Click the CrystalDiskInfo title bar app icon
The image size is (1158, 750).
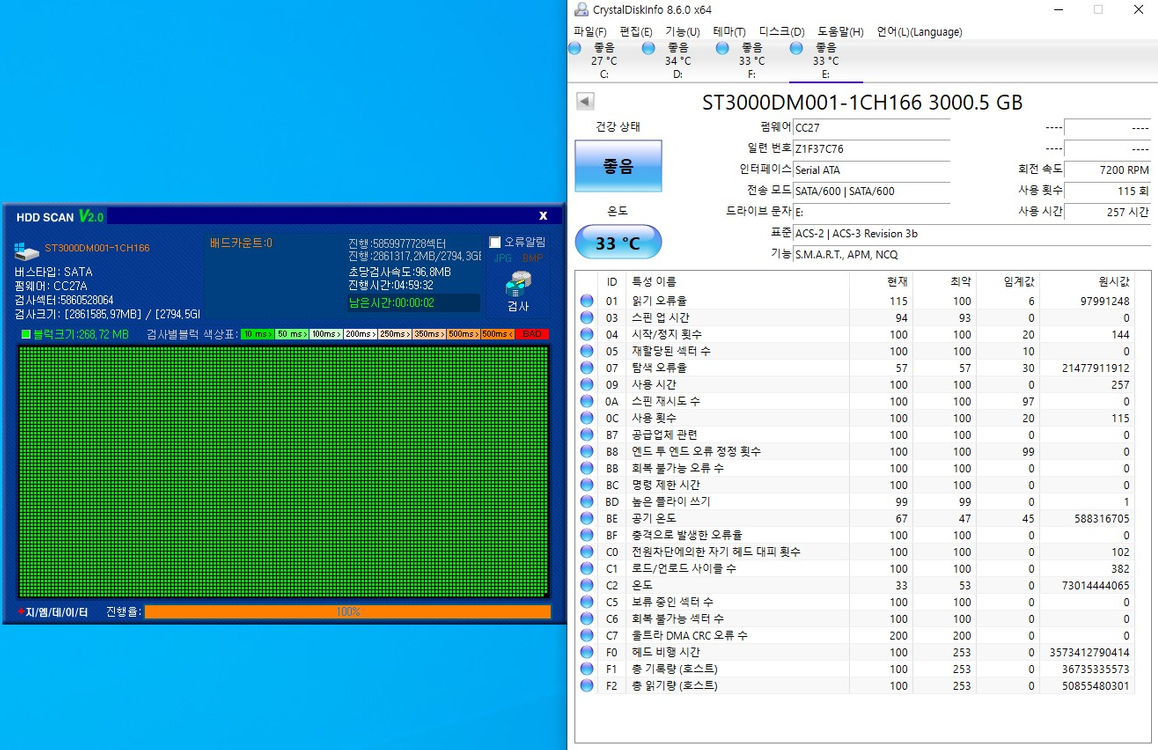pyautogui.click(x=581, y=10)
